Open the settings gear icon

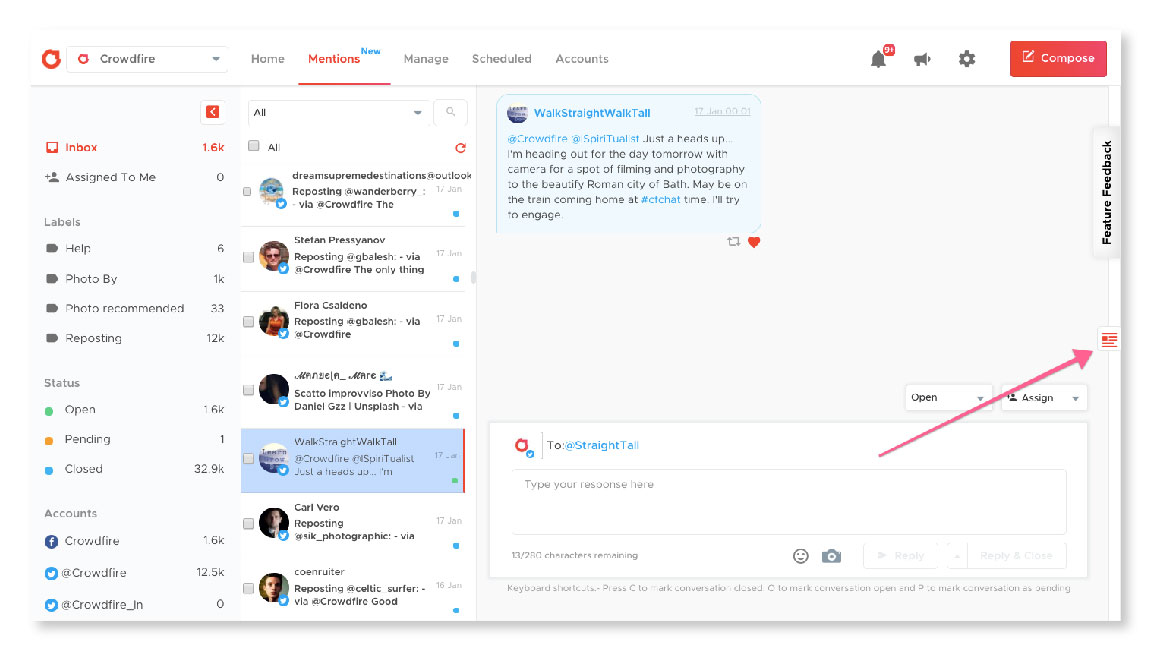pyautogui.click(x=967, y=59)
